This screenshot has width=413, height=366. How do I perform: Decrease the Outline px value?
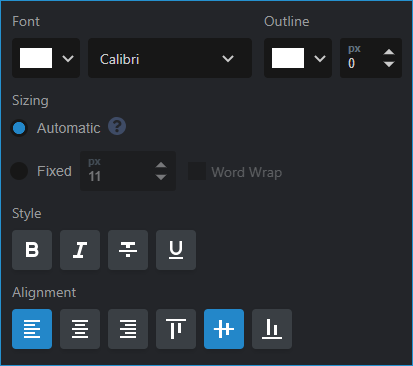click(389, 64)
